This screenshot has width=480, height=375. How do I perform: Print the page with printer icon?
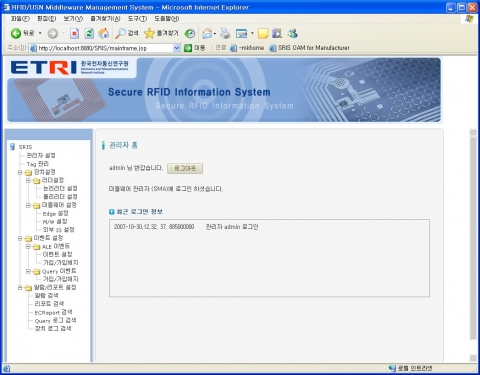tap(225, 33)
